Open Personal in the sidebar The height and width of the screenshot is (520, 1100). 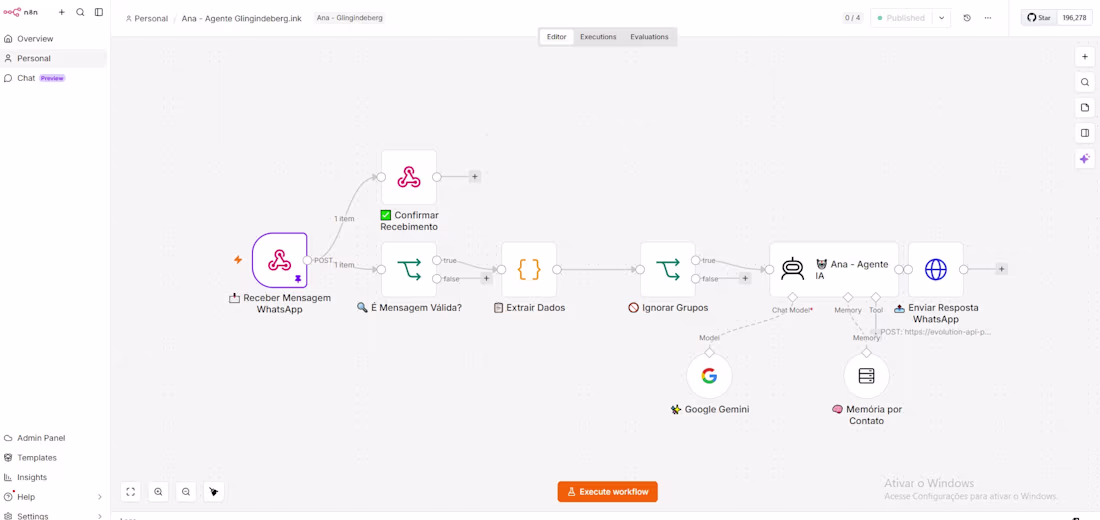pos(55,58)
